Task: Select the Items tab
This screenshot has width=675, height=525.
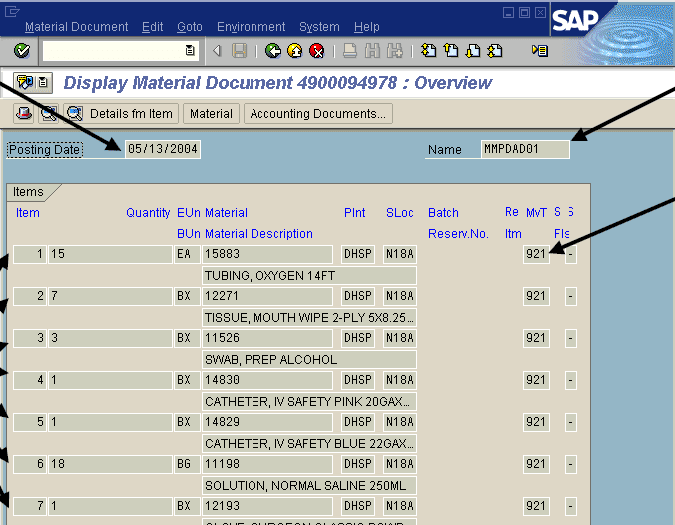Action: [x=28, y=192]
